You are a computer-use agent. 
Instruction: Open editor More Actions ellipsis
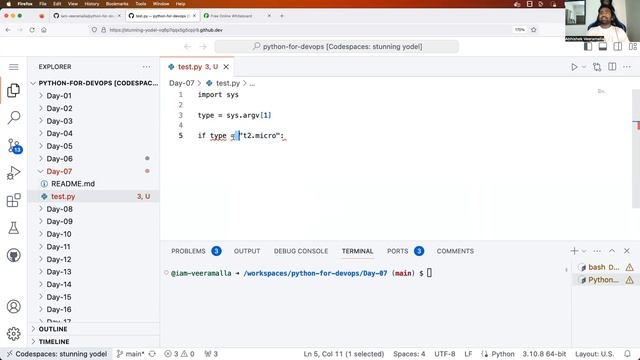pos(627,67)
